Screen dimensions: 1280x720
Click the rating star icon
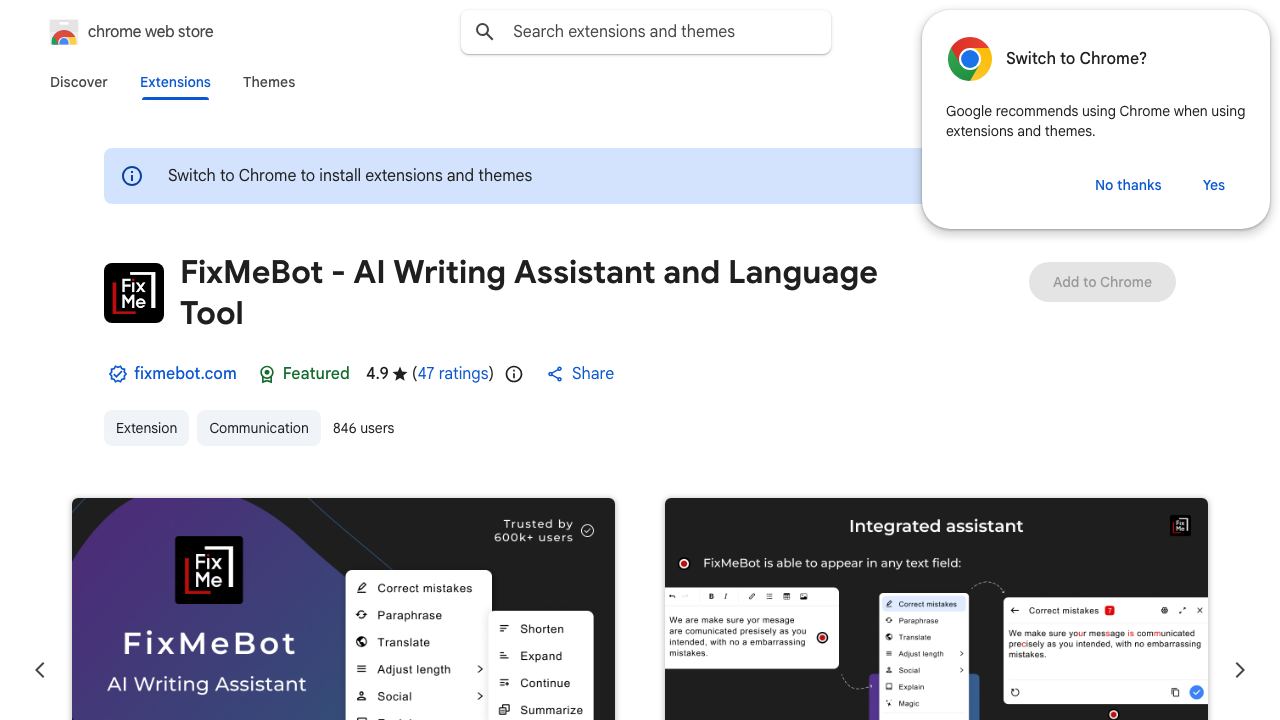click(400, 374)
